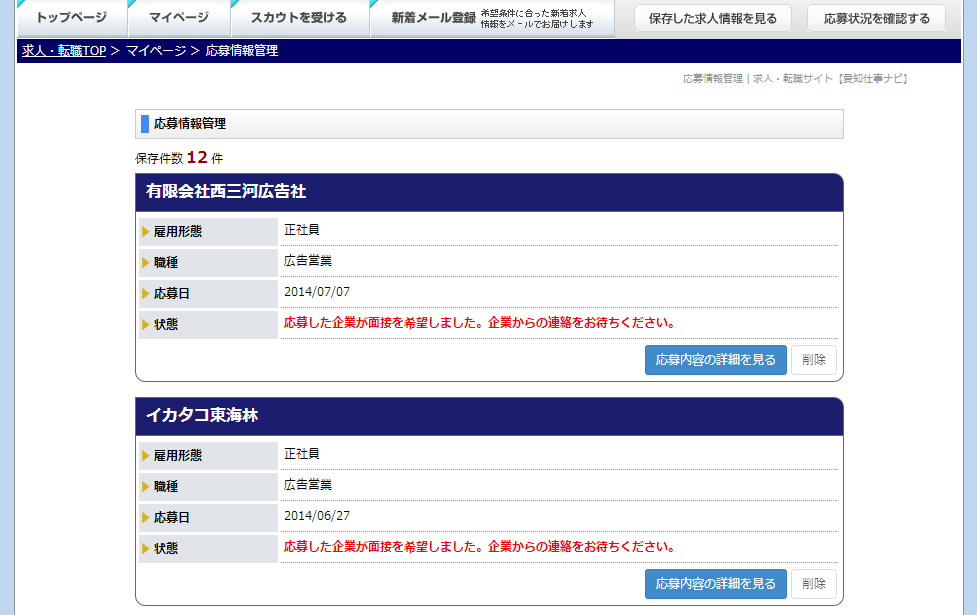The height and width of the screenshot is (615, 977).
Task: Select the スカウトを受ける tab
Action: 299,18
